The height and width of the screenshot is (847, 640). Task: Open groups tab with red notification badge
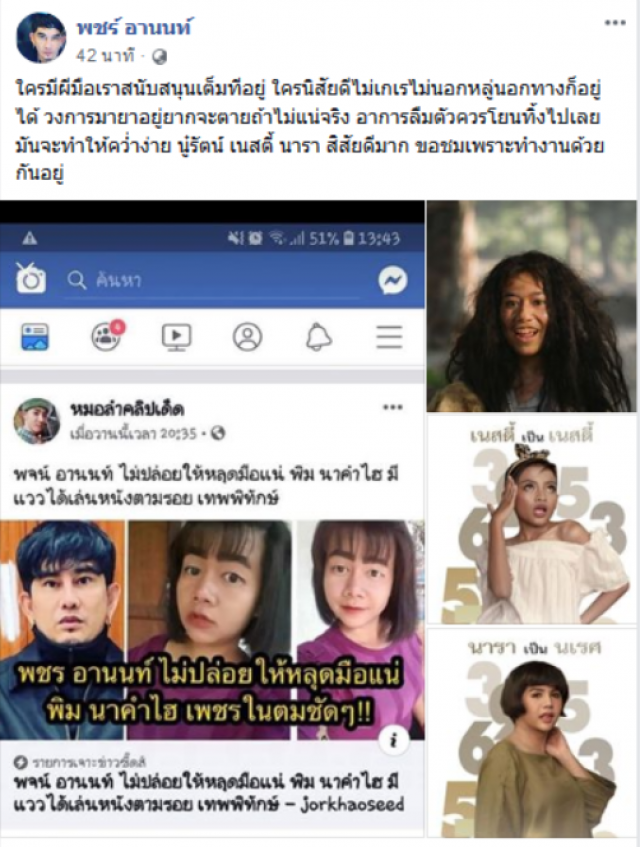click(107, 336)
